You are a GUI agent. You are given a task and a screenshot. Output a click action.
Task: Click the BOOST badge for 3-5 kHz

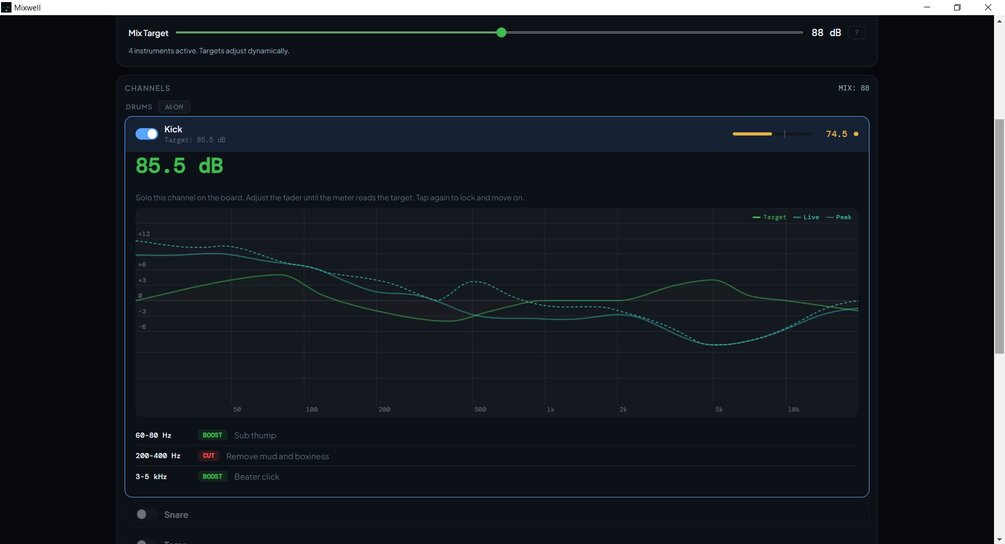(x=212, y=476)
